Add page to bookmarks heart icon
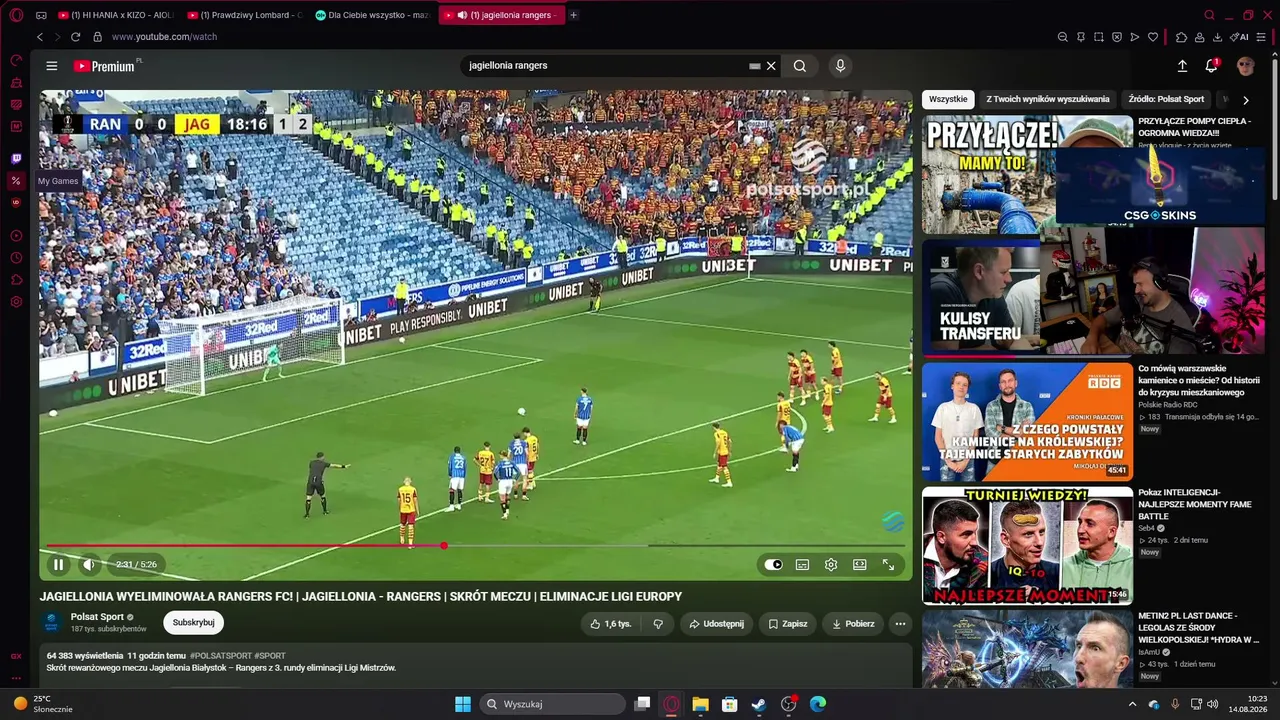The image size is (1280, 720). 1153,37
